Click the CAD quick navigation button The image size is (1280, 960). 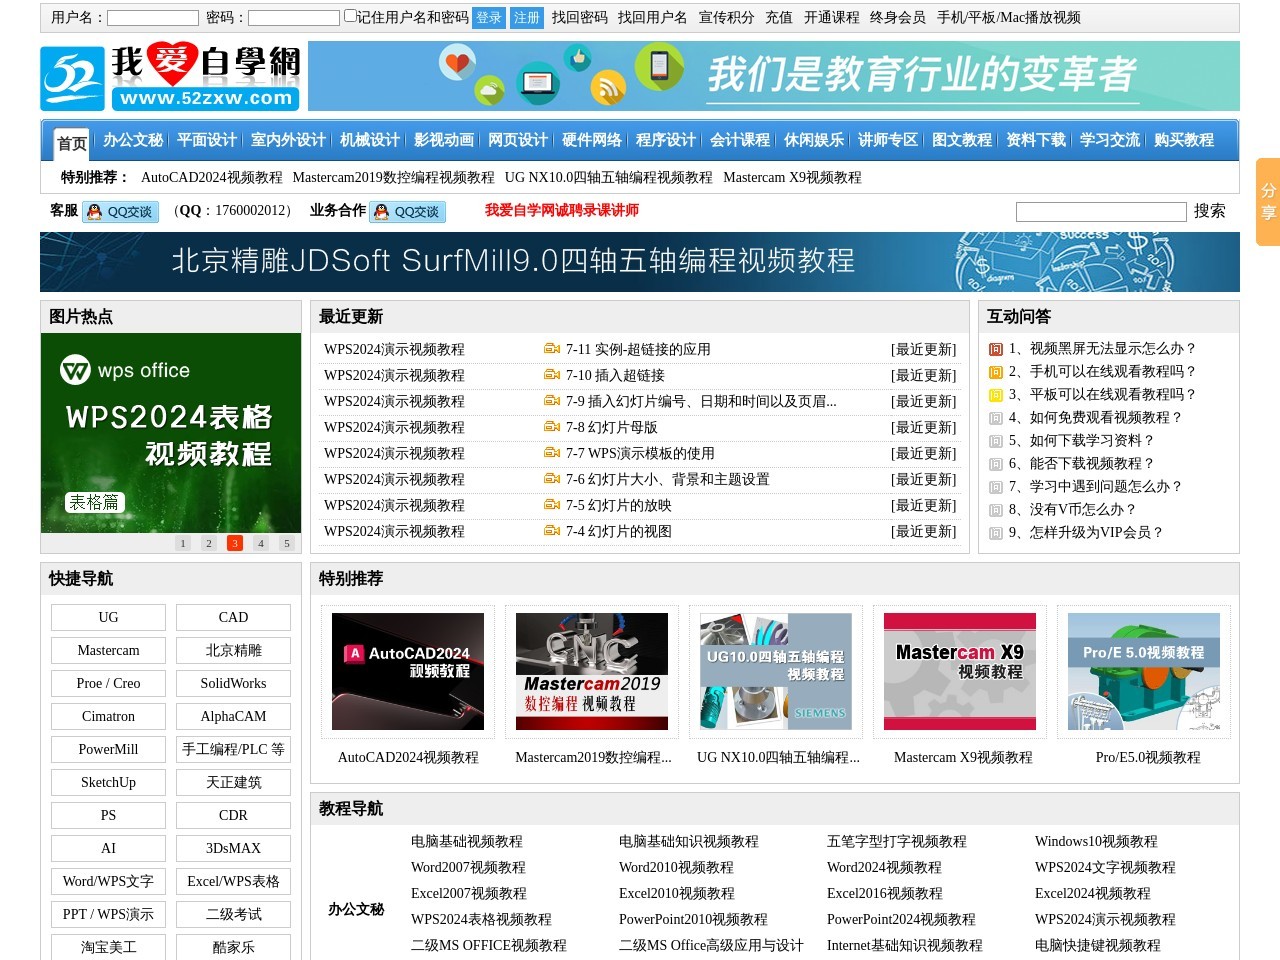click(233, 617)
